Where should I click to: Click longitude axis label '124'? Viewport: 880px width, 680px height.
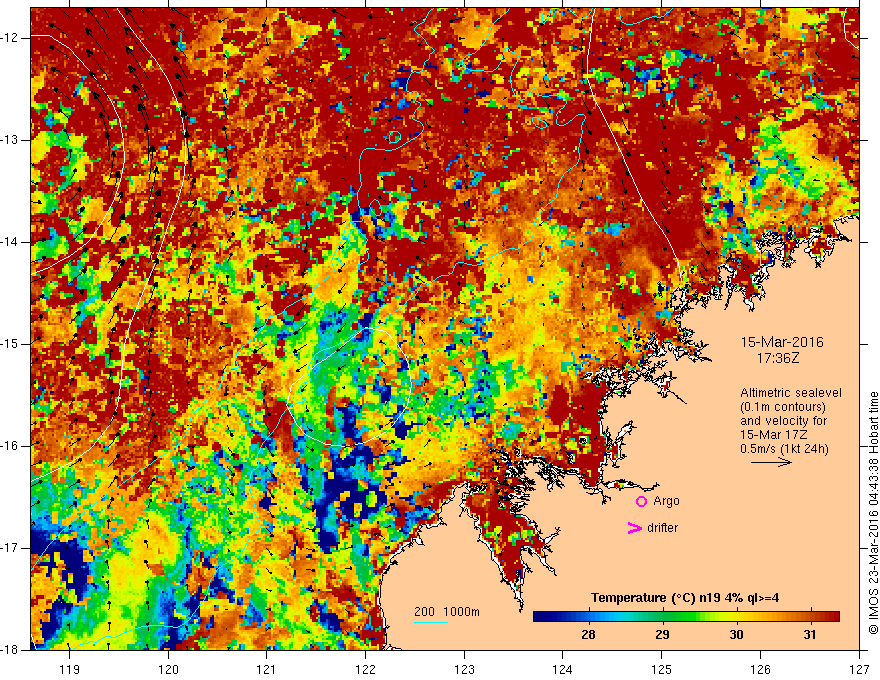563,670
